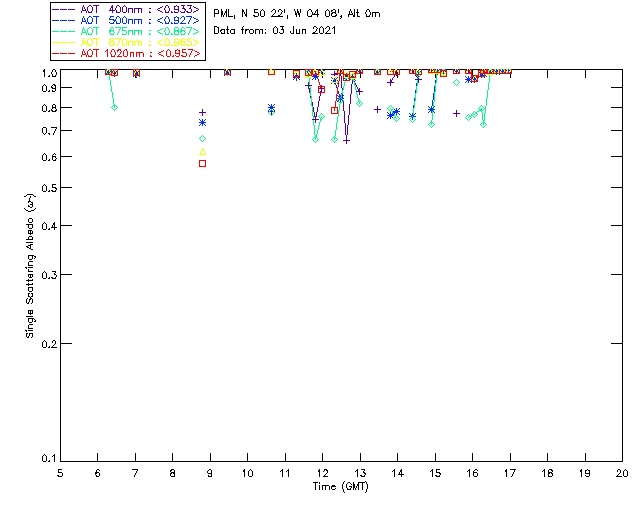The width and height of the screenshot is (640, 512).
Task: Click the 14 on the time axis
Action: tap(398, 473)
